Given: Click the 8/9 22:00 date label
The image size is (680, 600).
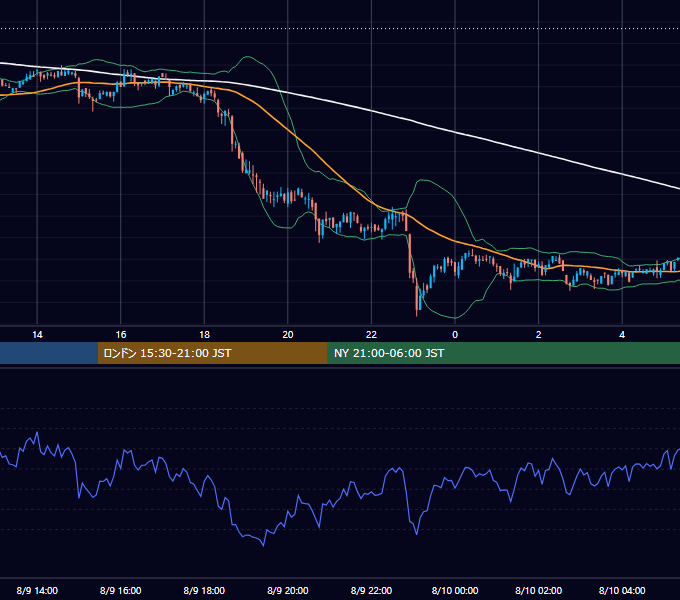Looking at the screenshot, I should 371,590.
